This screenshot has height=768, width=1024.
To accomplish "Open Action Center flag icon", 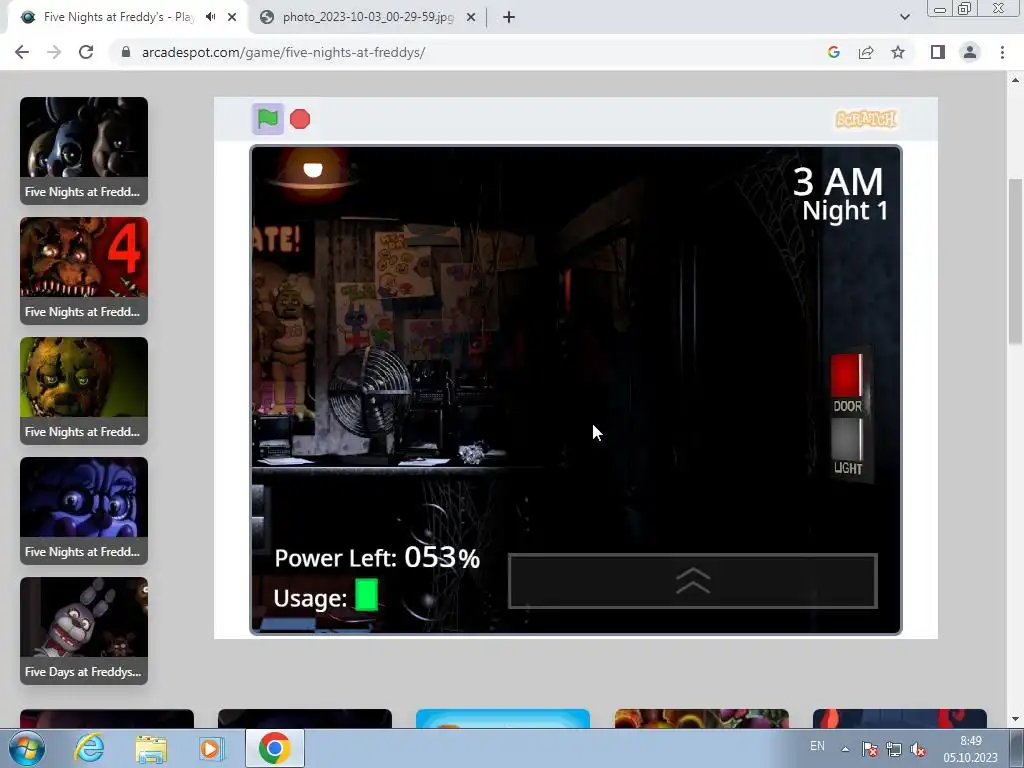I will pos(869,749).
